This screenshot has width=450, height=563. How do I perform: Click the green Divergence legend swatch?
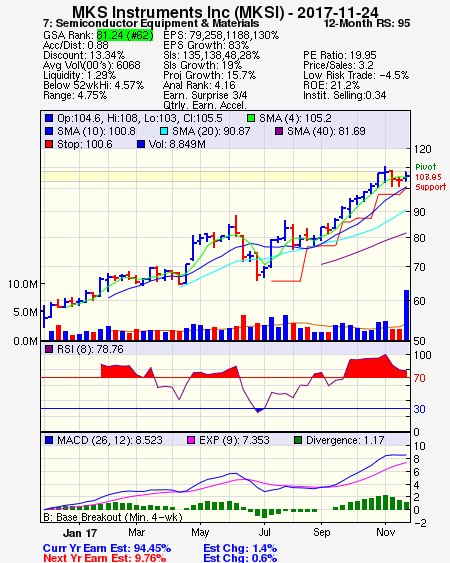click(x=298, y=440)
